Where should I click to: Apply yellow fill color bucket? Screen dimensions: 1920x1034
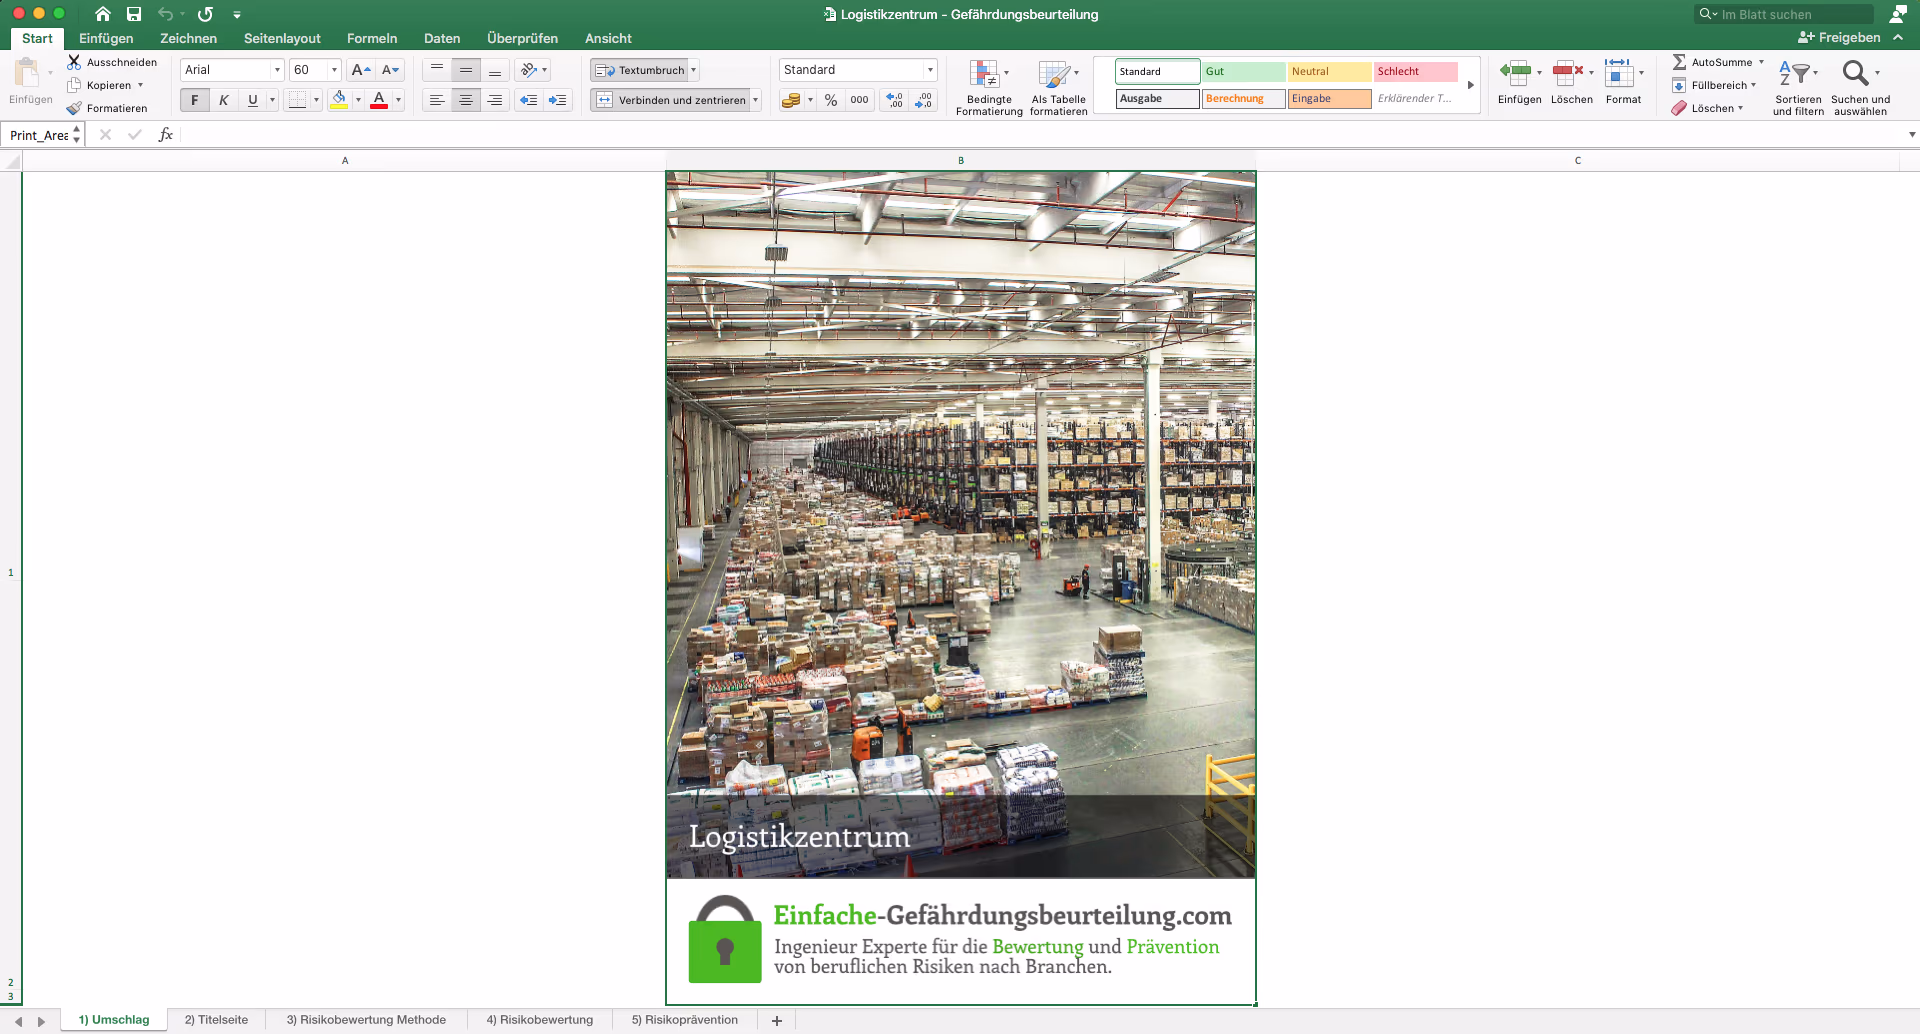339,100
